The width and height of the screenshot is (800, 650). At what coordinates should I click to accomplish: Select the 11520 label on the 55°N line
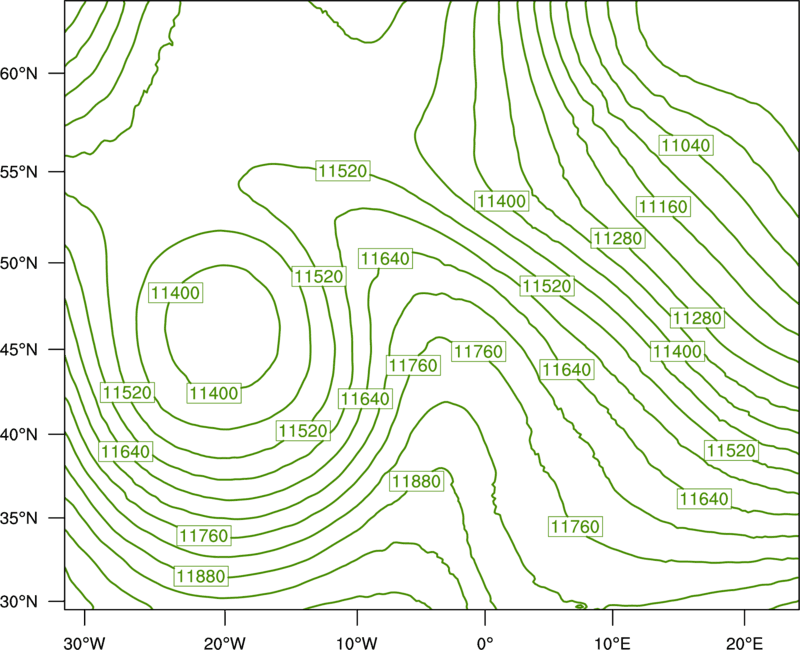tap(343, 171)
